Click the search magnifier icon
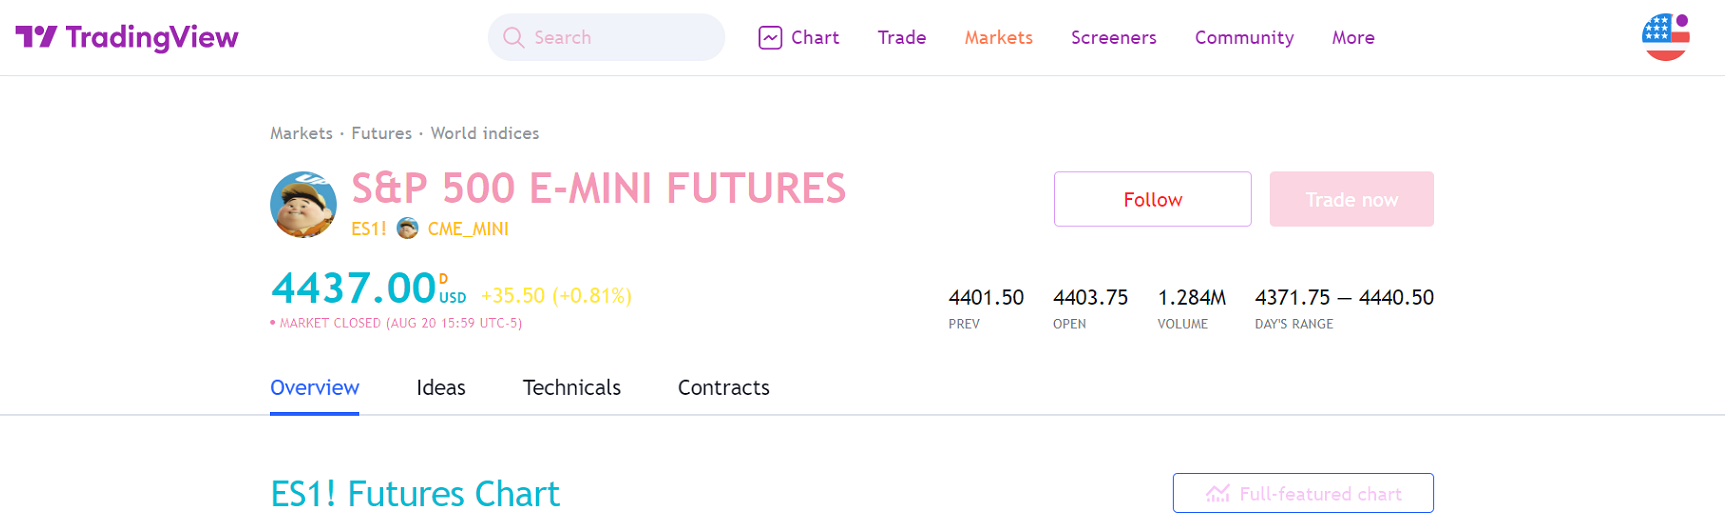Screen dimensions: 1725x530 pyautogui.click(x=514, y=38)
